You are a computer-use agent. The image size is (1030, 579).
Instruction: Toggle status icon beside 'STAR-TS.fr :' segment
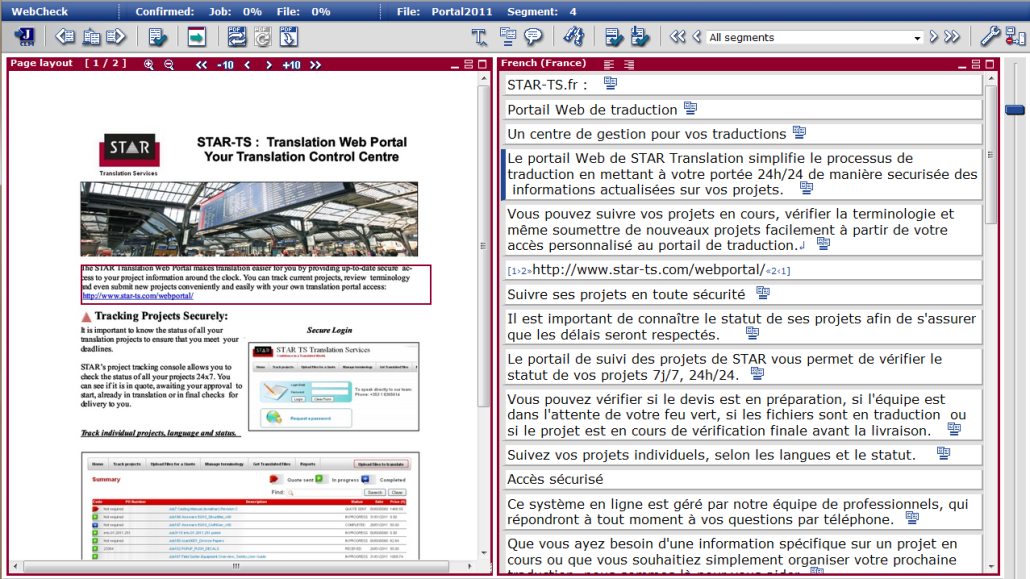[x=610, y=84]
